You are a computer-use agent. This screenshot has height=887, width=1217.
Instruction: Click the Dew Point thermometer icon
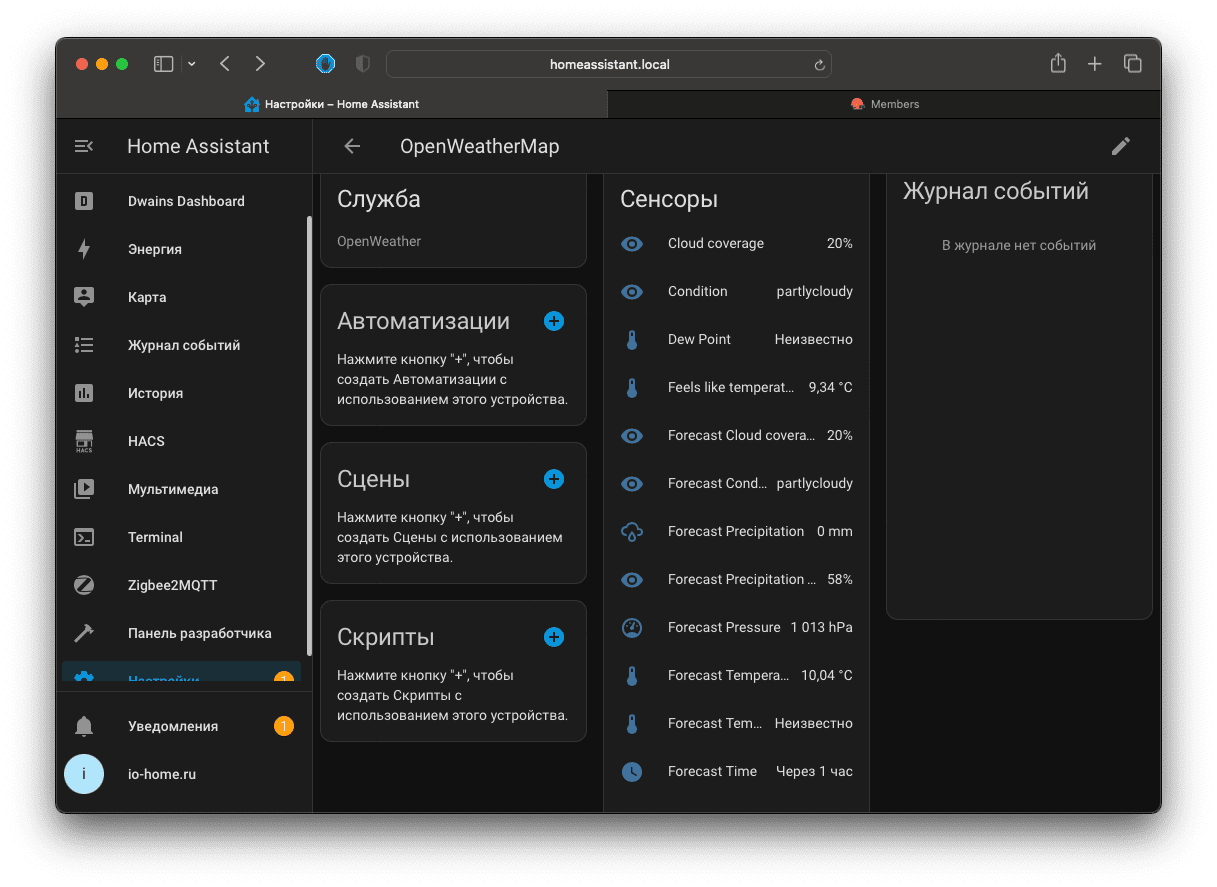click(632, 339)
